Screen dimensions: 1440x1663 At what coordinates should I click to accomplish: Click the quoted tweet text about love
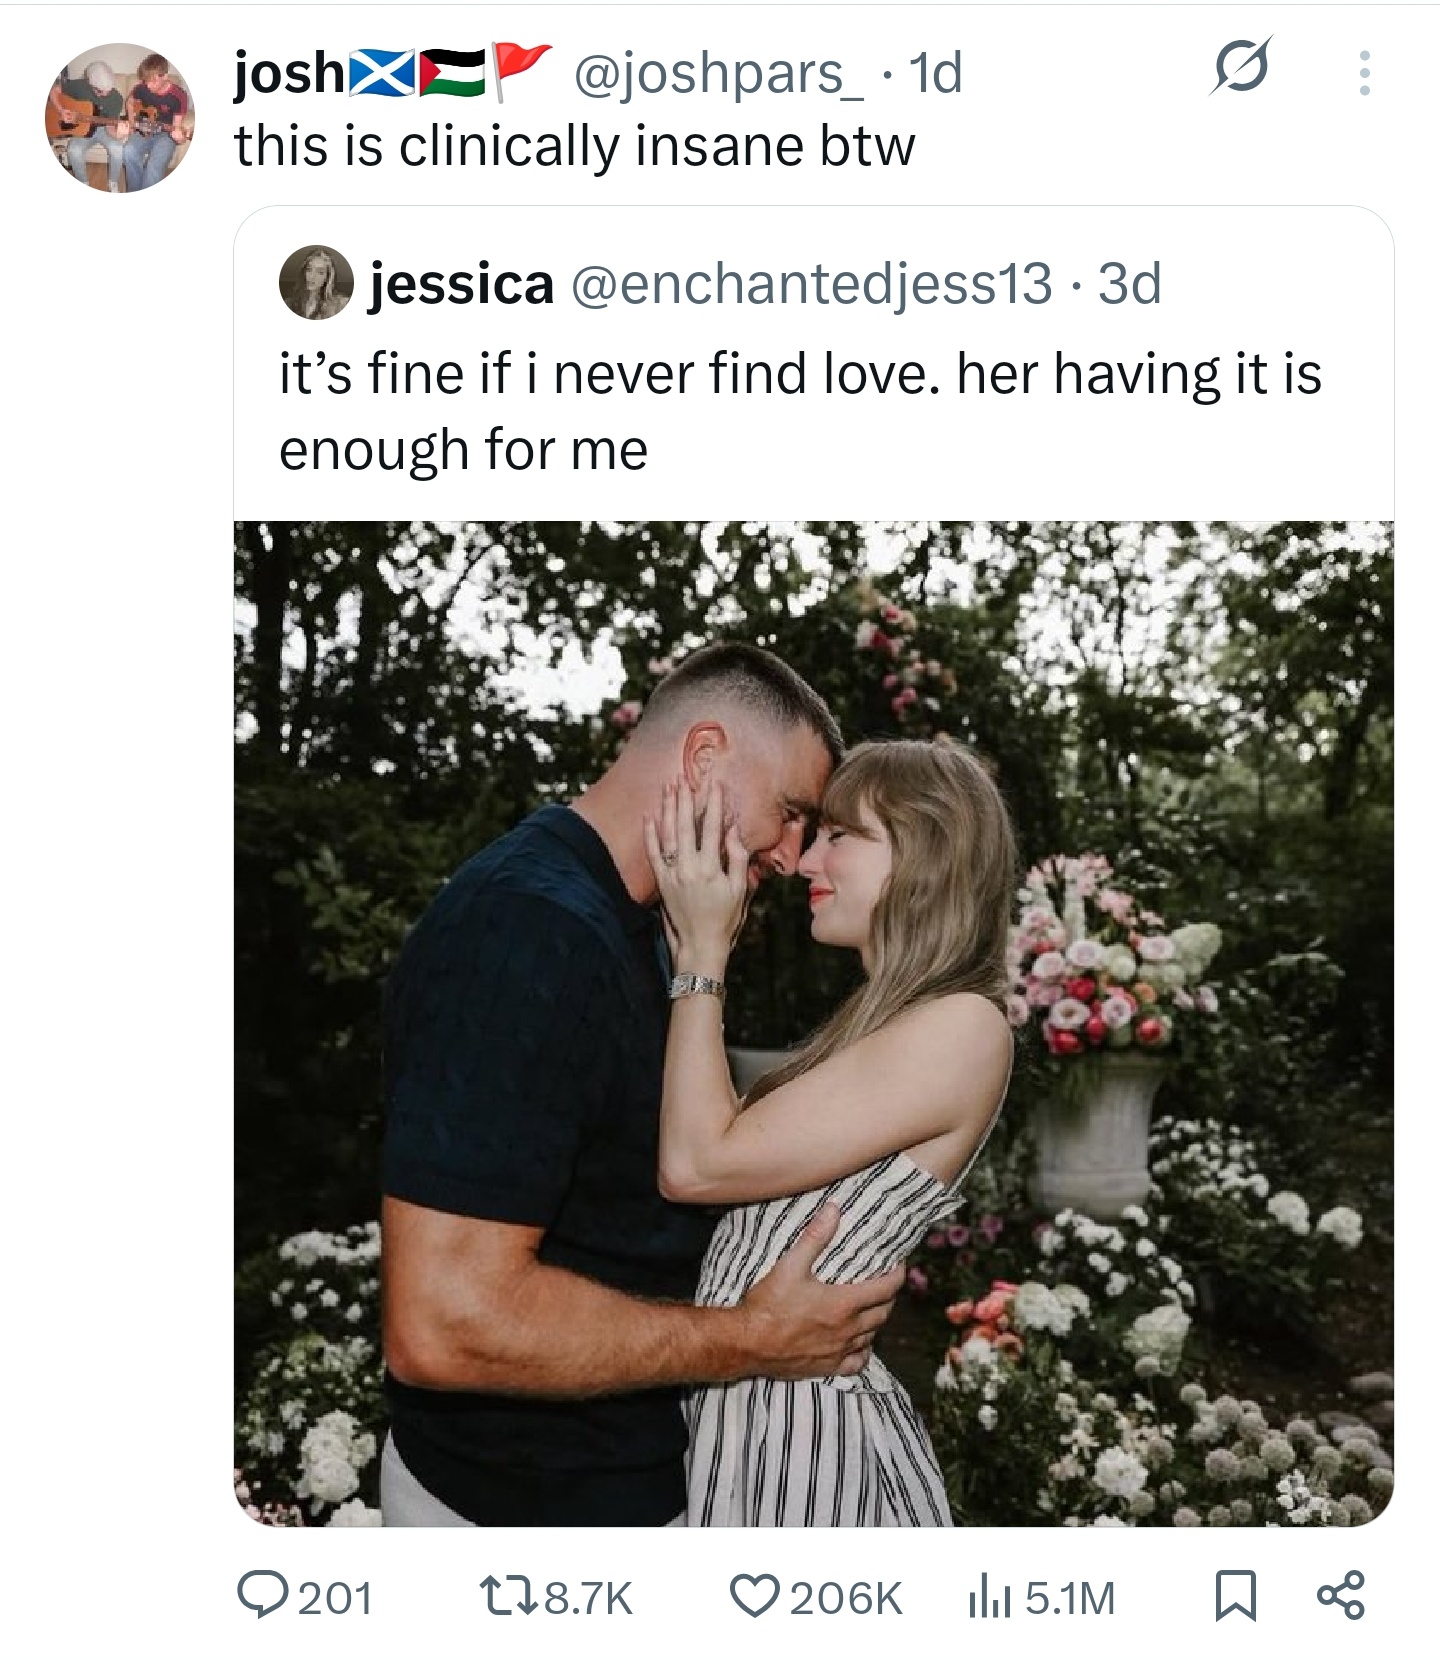(x=800, y=411)
